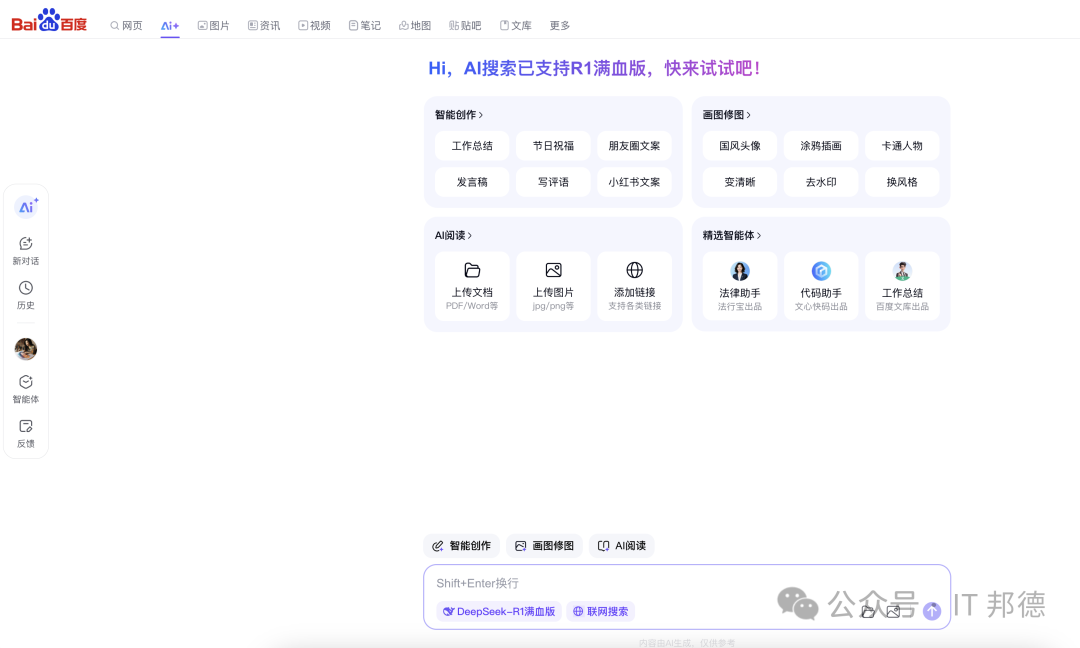Click the AI阅读 chip above input
Screen dimensions: 1080x648
click(x=622, y=546)
